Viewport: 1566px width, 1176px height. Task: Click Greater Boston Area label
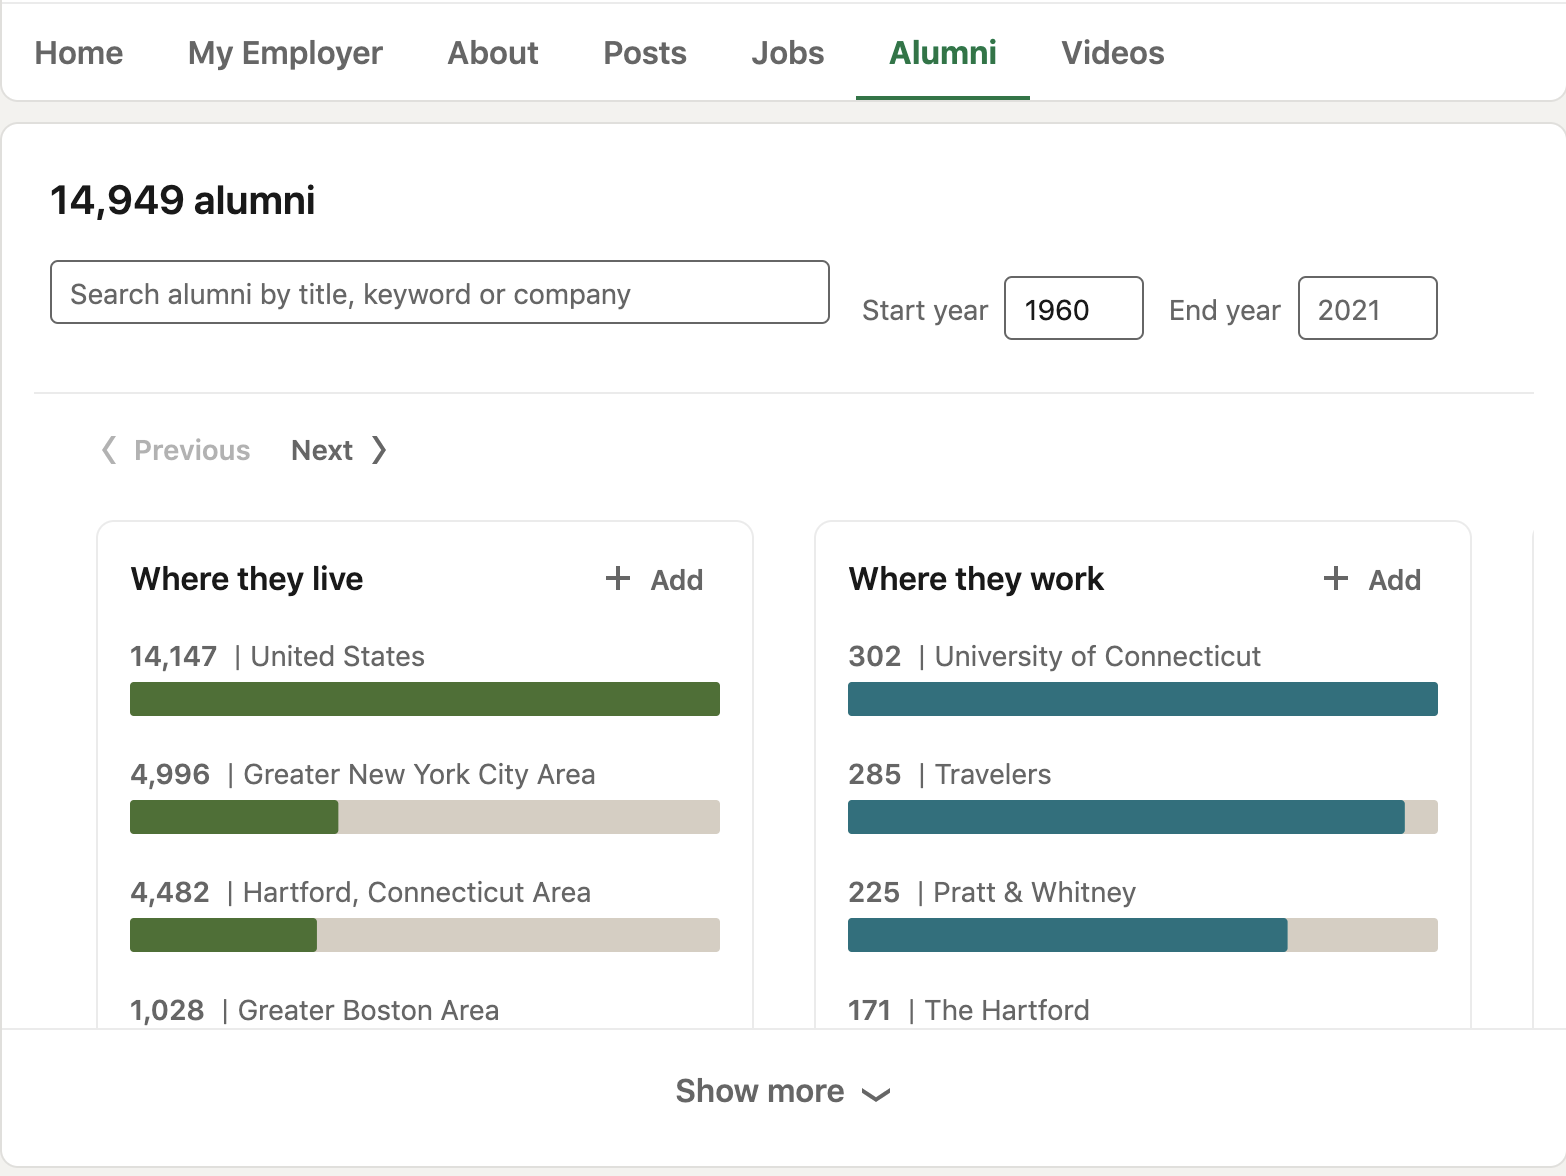(x=368, y=1010)
